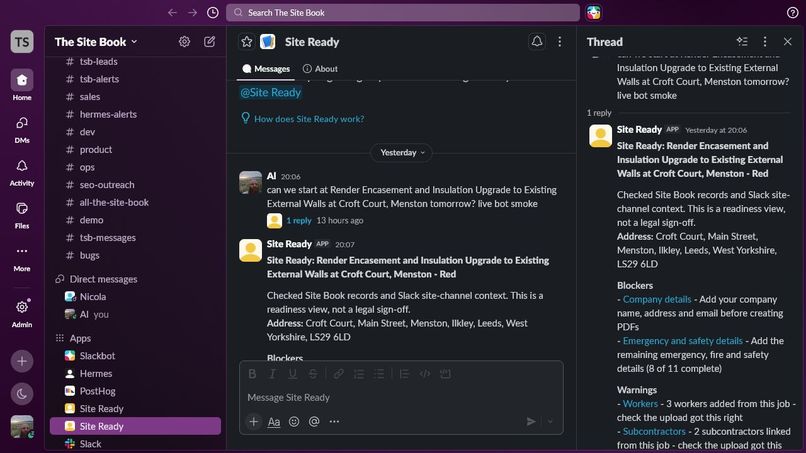
Task: Open the Emergency and safety details link
Action: point(683,341)
